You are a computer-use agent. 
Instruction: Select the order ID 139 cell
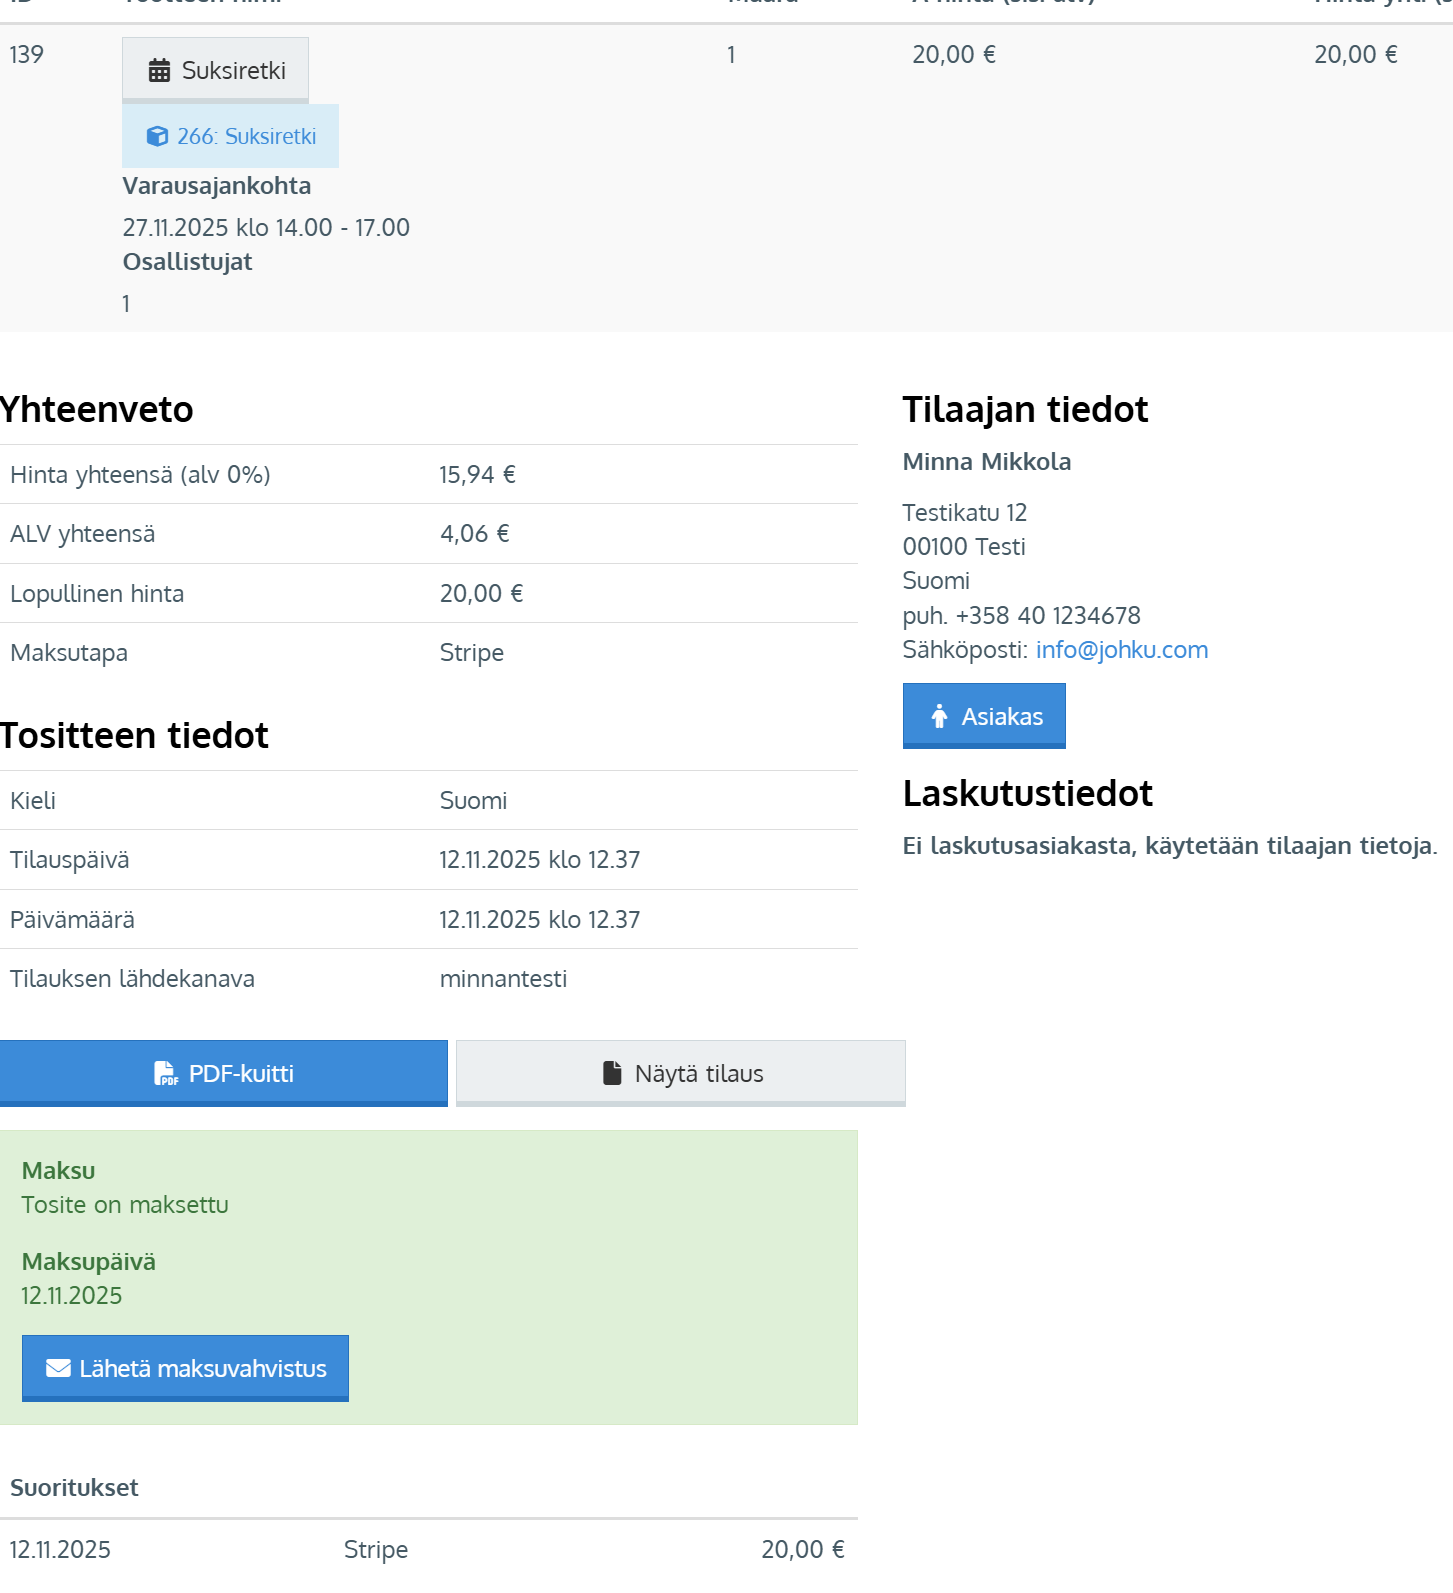27,55
